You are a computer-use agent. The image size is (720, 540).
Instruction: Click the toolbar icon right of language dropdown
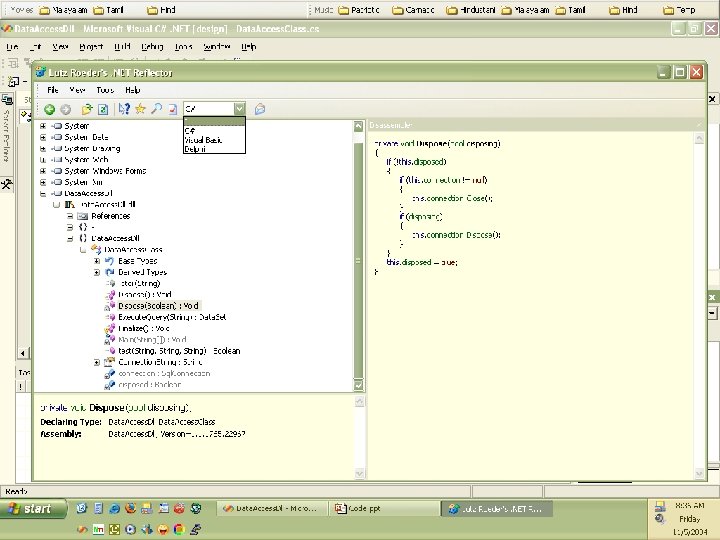pyautogui.click(x=260, y=108)
